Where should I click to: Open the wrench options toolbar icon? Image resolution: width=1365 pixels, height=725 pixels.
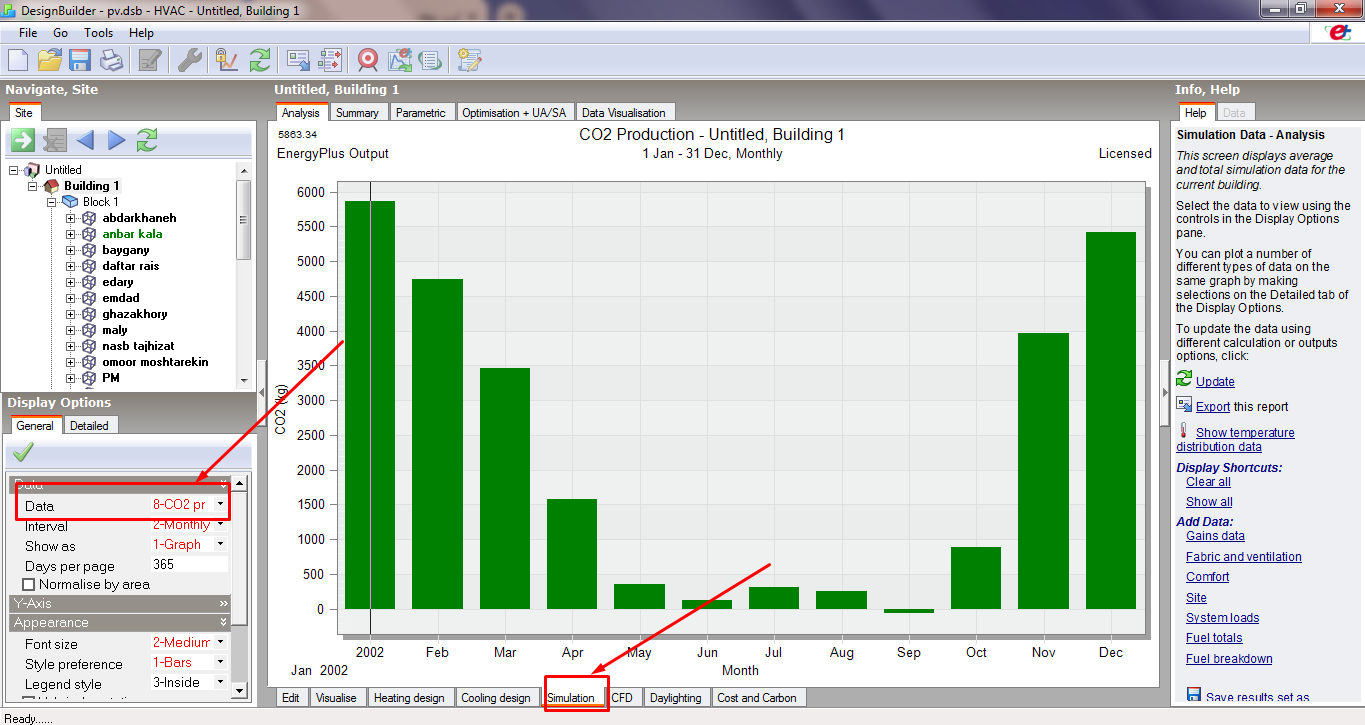click(x=189, y=60)
